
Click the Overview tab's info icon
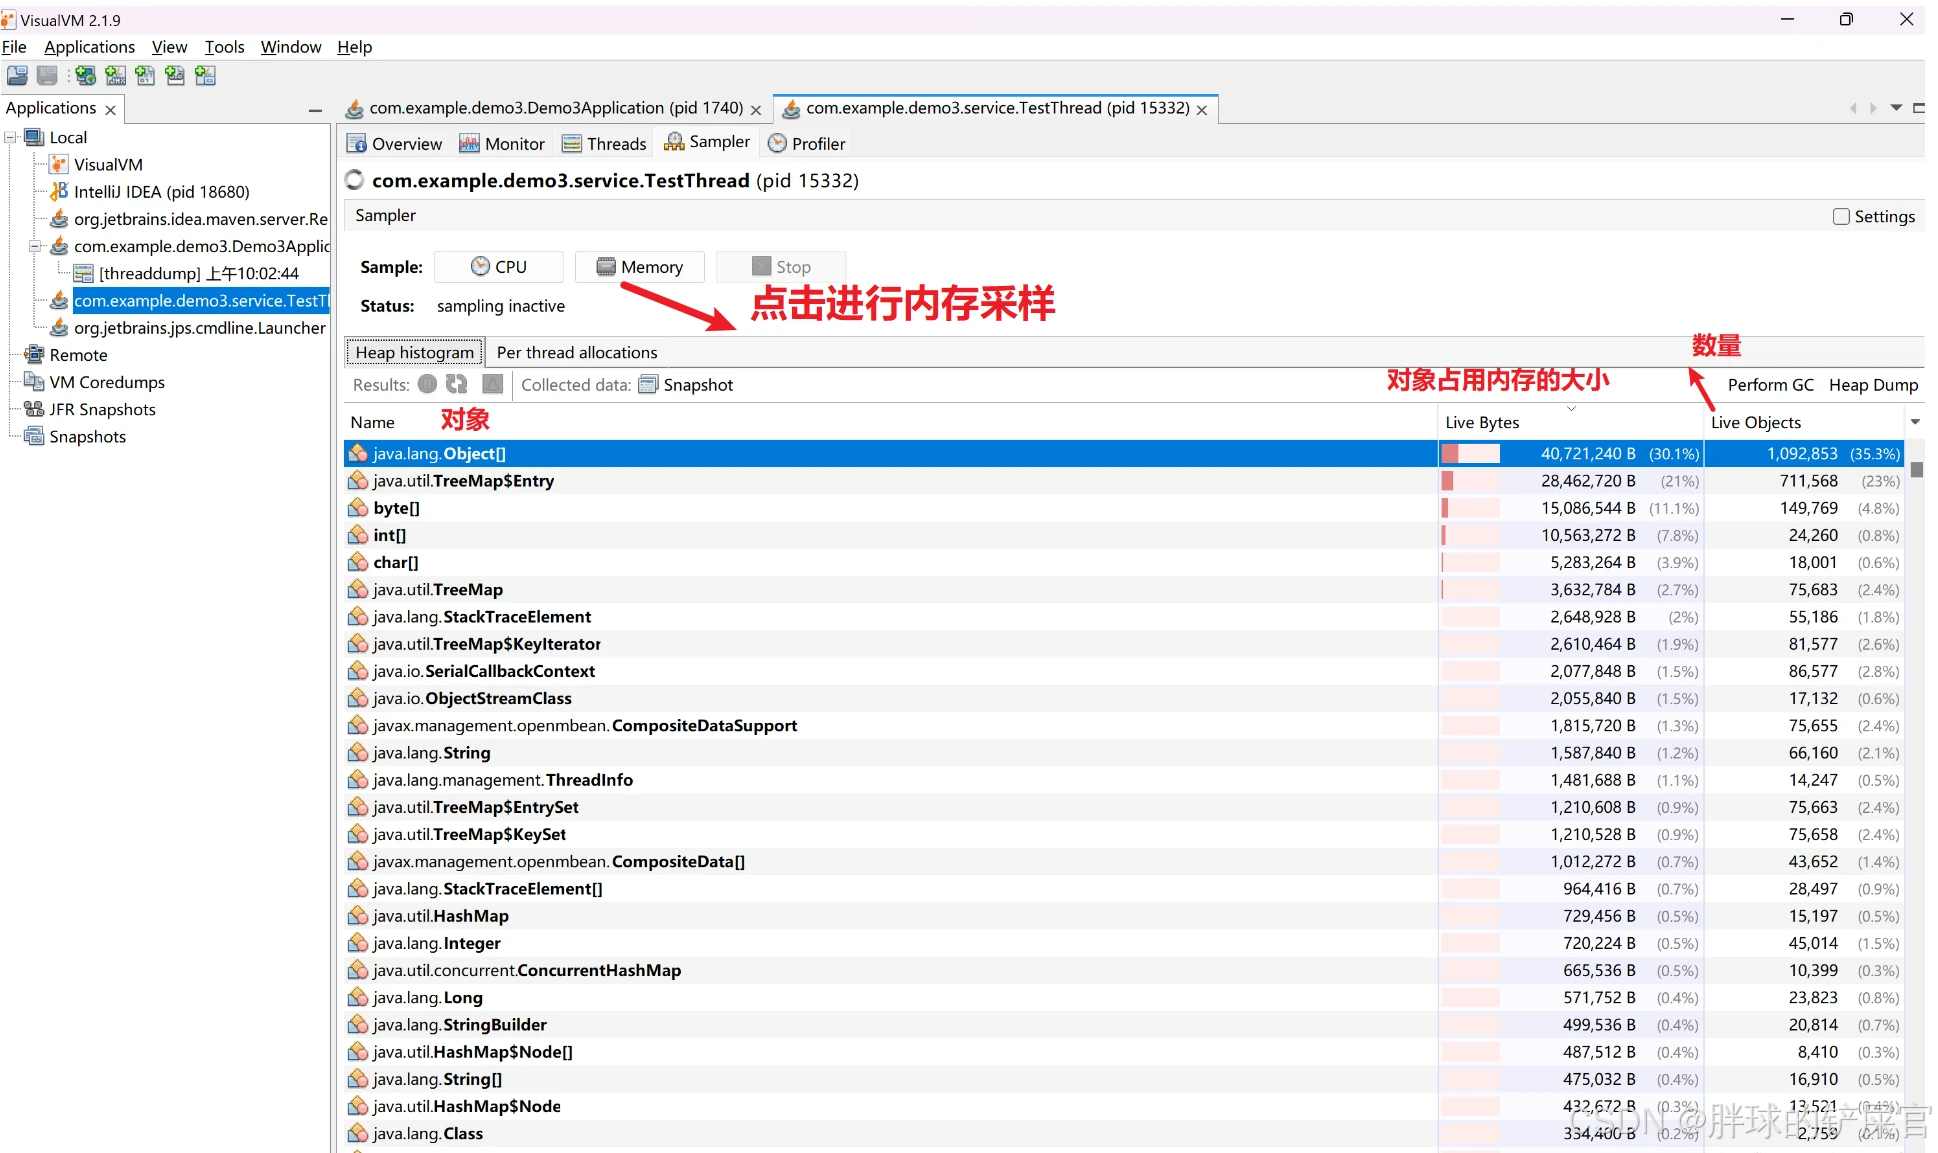point(356,144)
